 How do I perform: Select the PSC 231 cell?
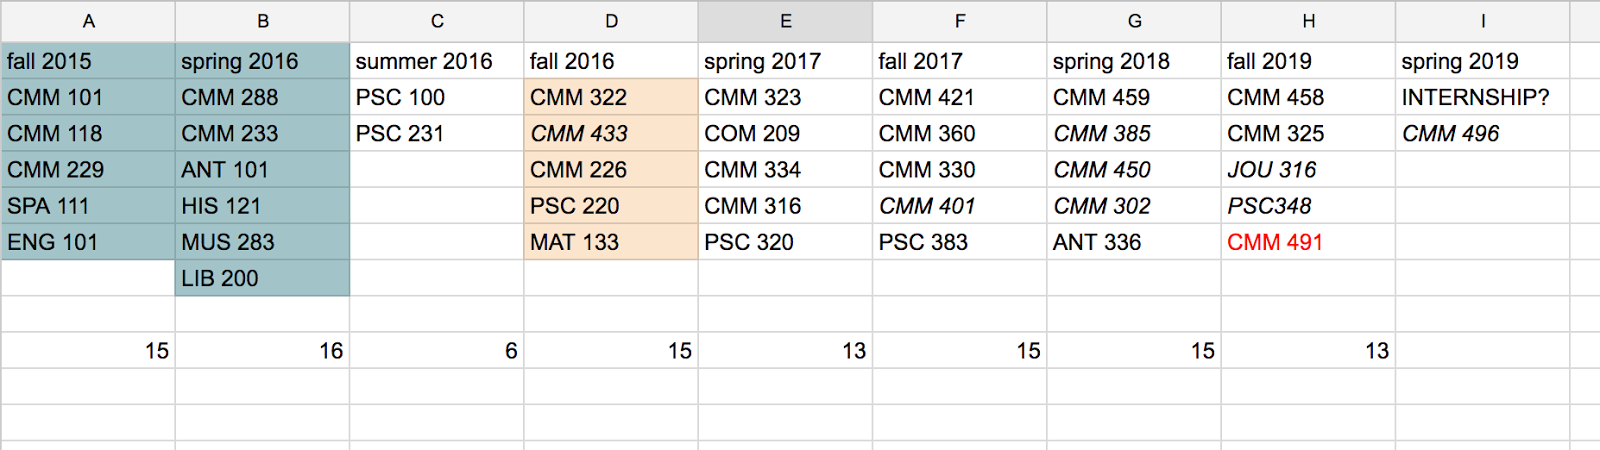[x=436, y=133]
